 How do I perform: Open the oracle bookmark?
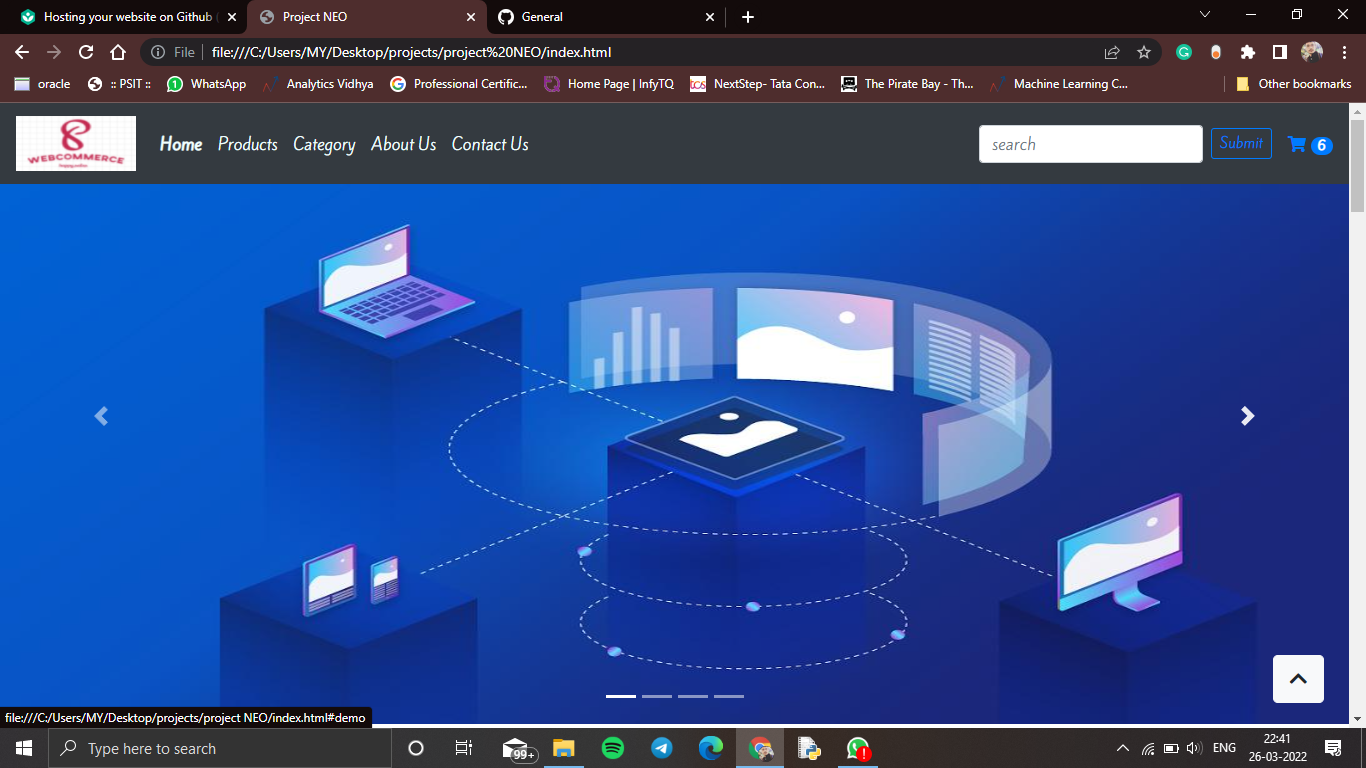tap(42, 84)
